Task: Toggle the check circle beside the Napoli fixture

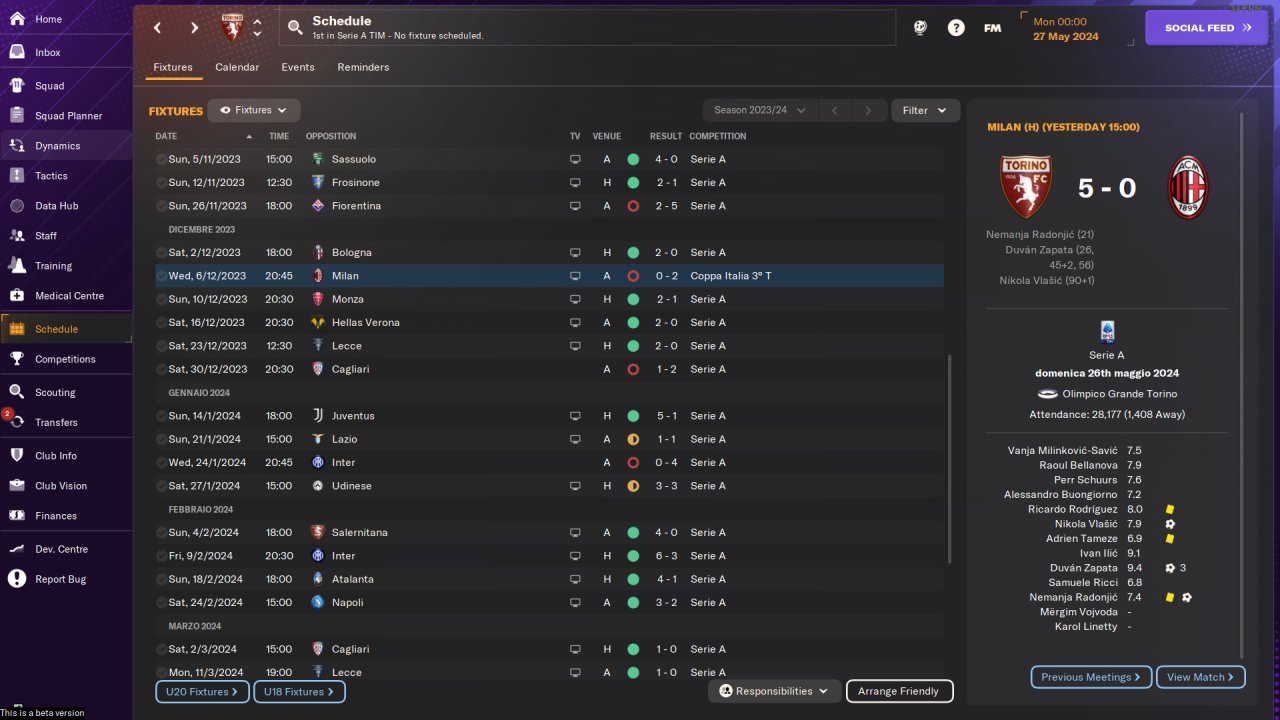Action: click(x=161, y=602)
